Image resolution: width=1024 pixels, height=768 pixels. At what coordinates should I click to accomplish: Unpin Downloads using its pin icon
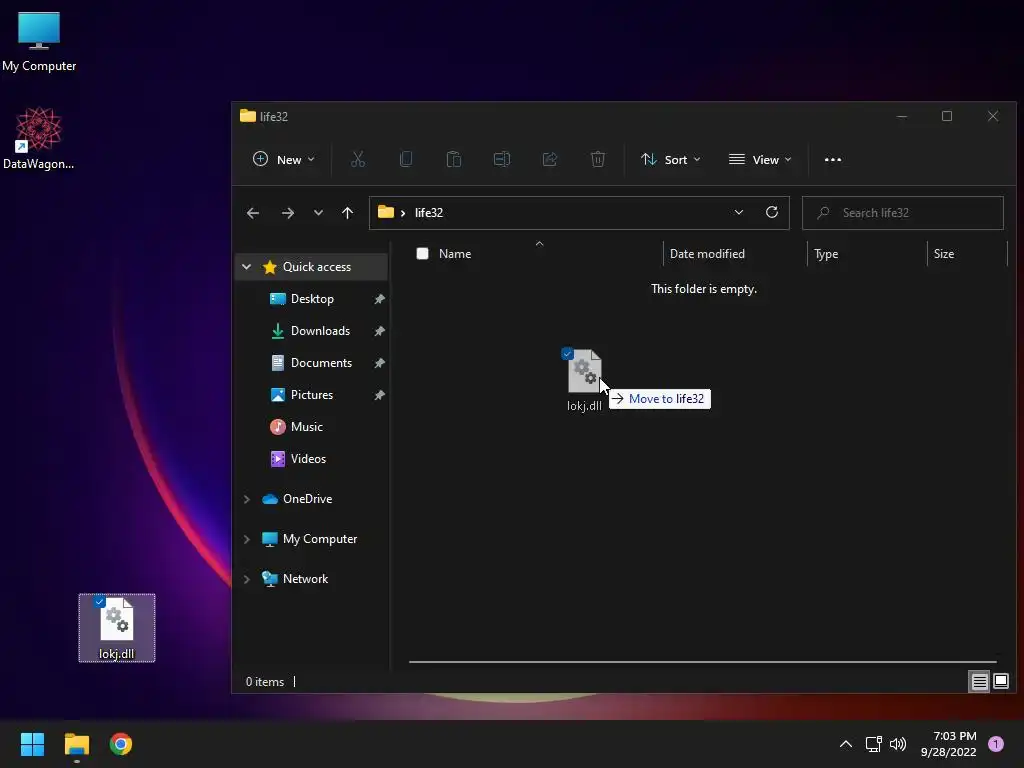[379, 331]
